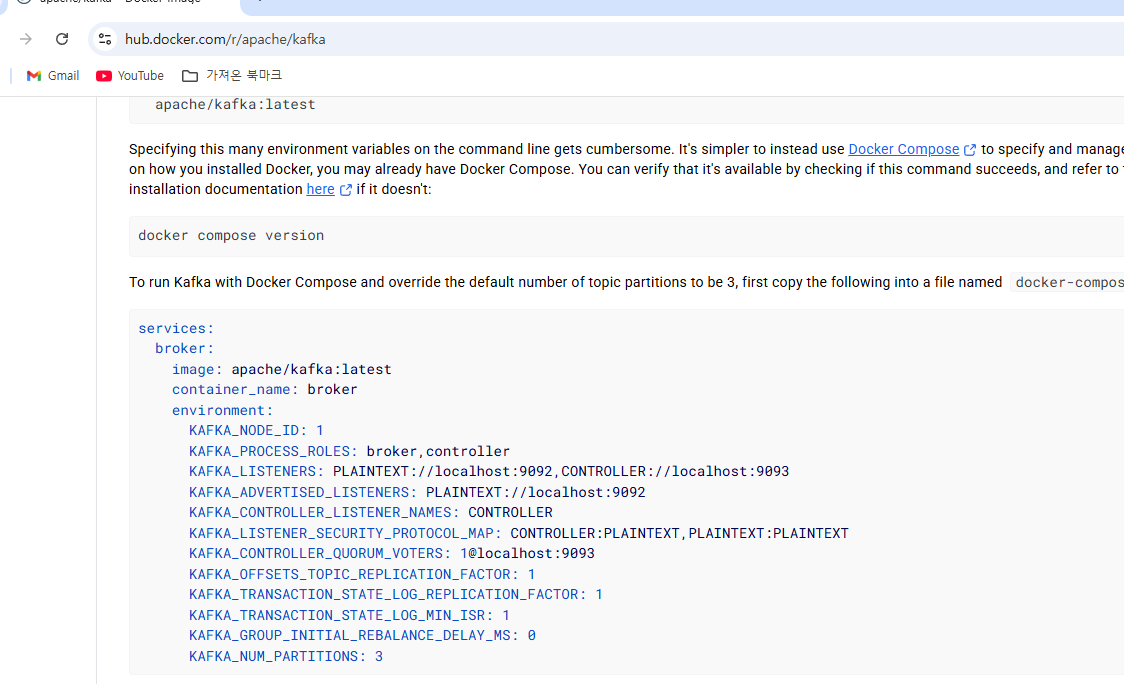Click the KAFKA_PROCESS_ROLES line

[x=349, y=451]
